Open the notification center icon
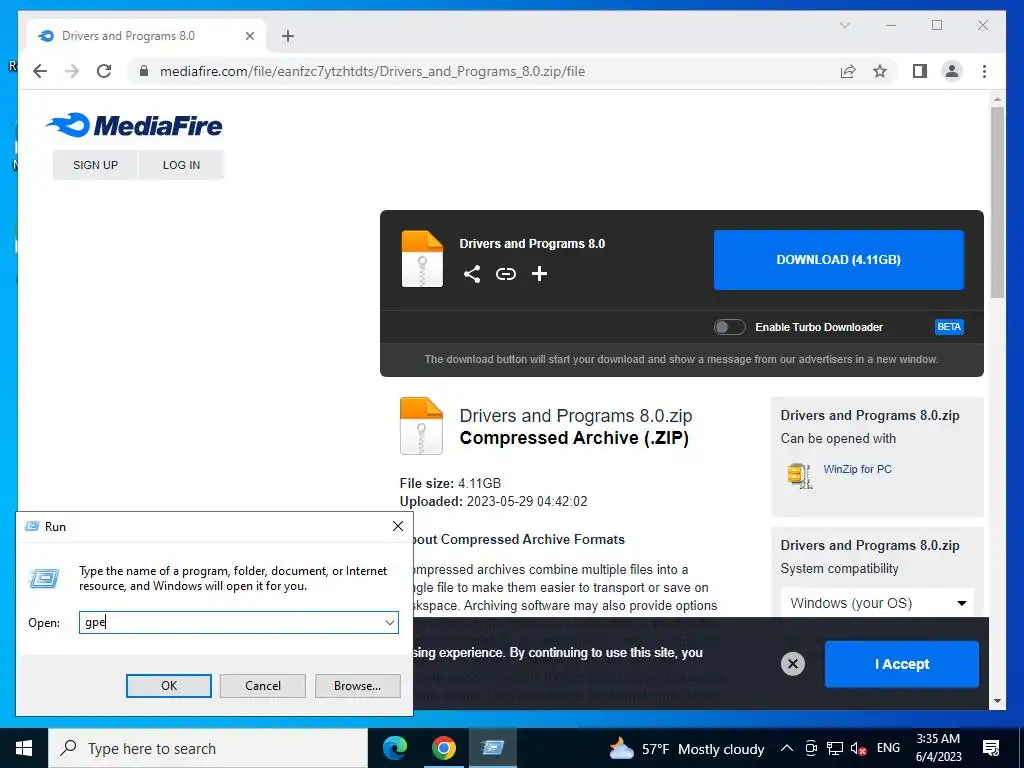Image resolution: width=1024 pixels, height=768 pixels. tap(991, 748)
